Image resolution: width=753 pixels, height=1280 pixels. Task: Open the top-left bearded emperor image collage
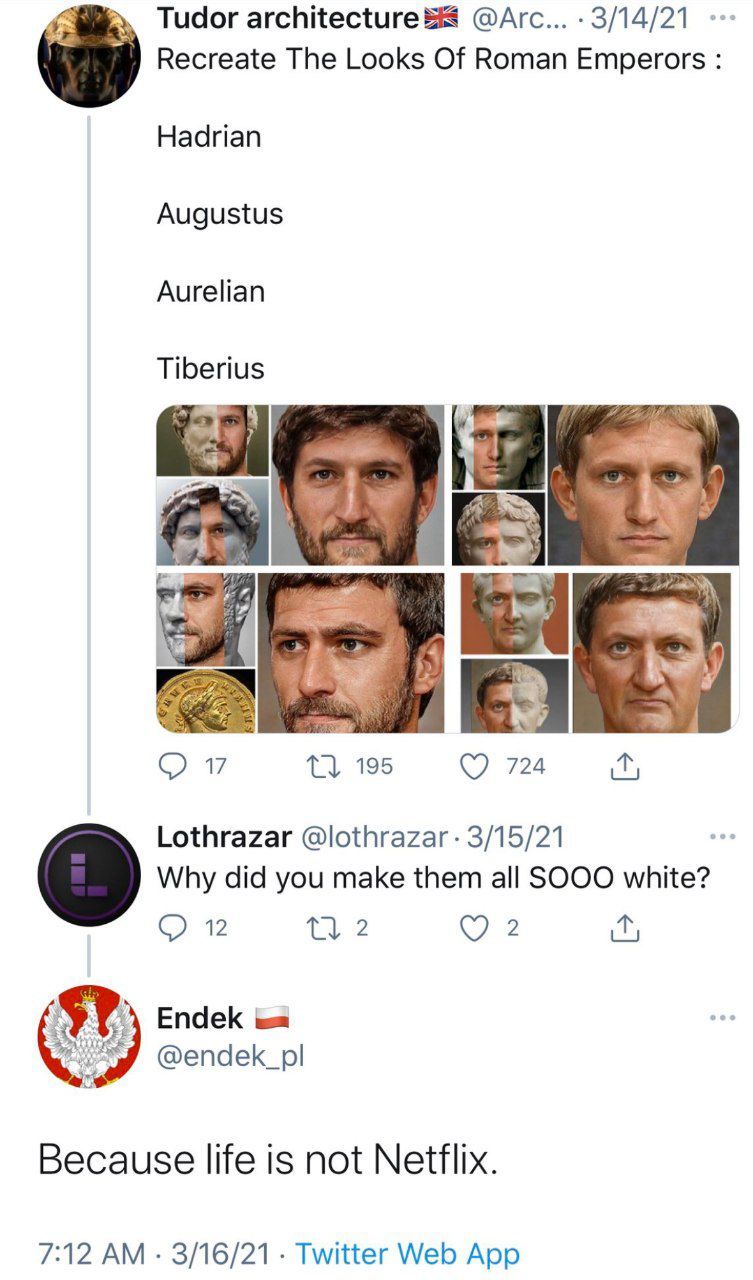[x=300, y=485]
